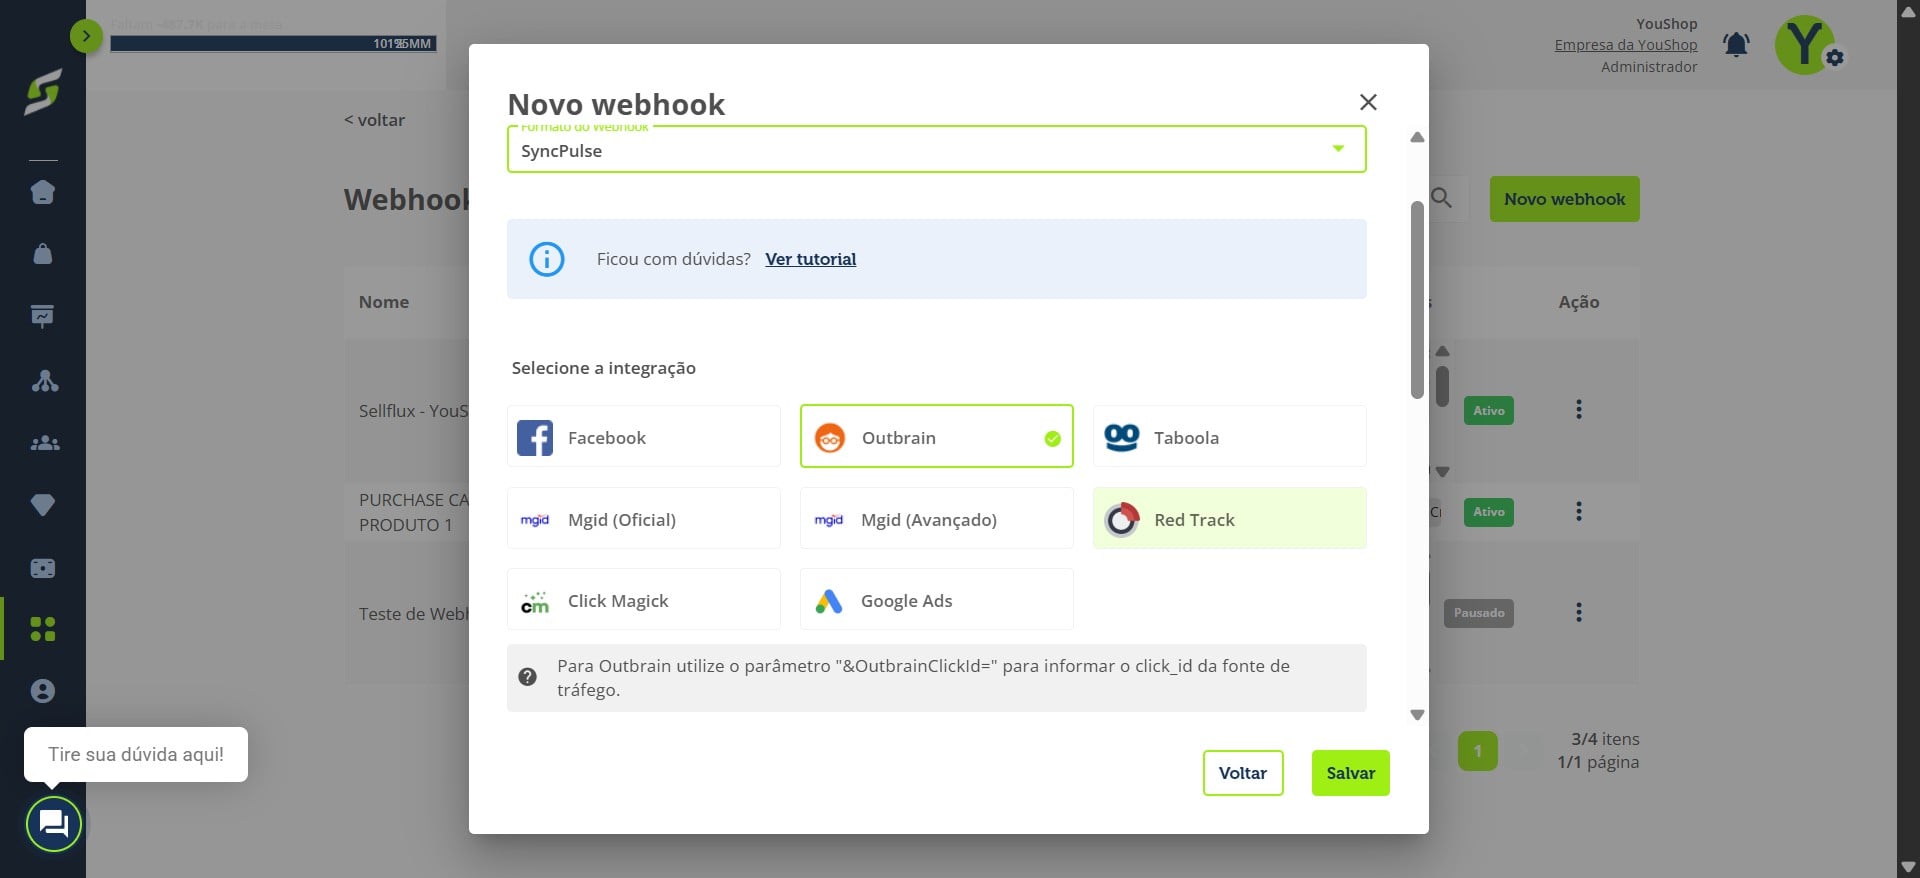Viewport: 1920px width, 878px height.
Task: Go to page 1 in pagination
Action: [1477, 751]
